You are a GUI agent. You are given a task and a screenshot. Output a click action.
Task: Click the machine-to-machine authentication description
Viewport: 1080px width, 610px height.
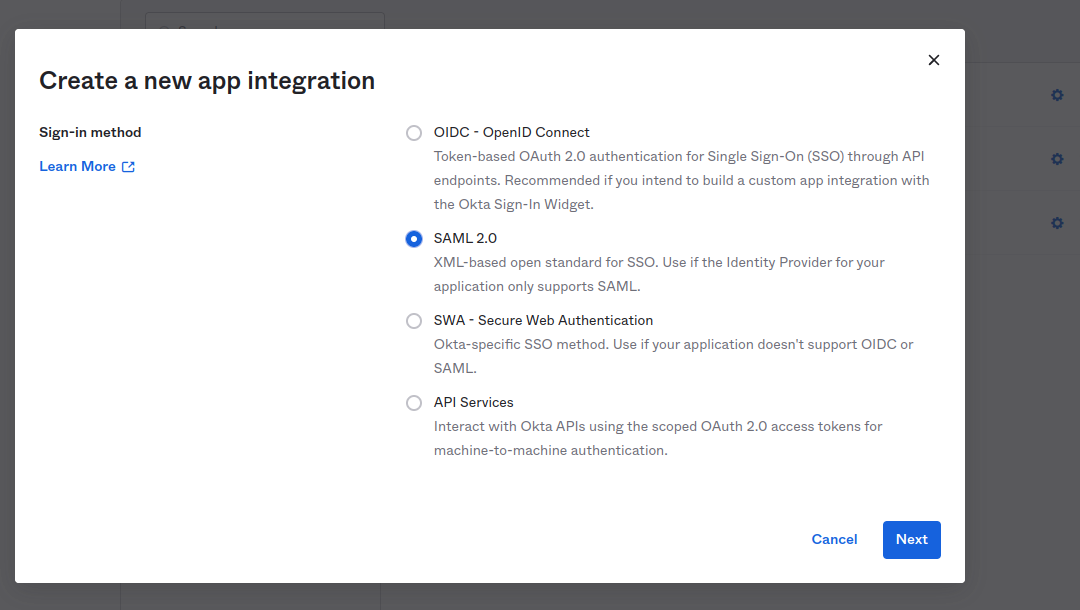[658, 438]
